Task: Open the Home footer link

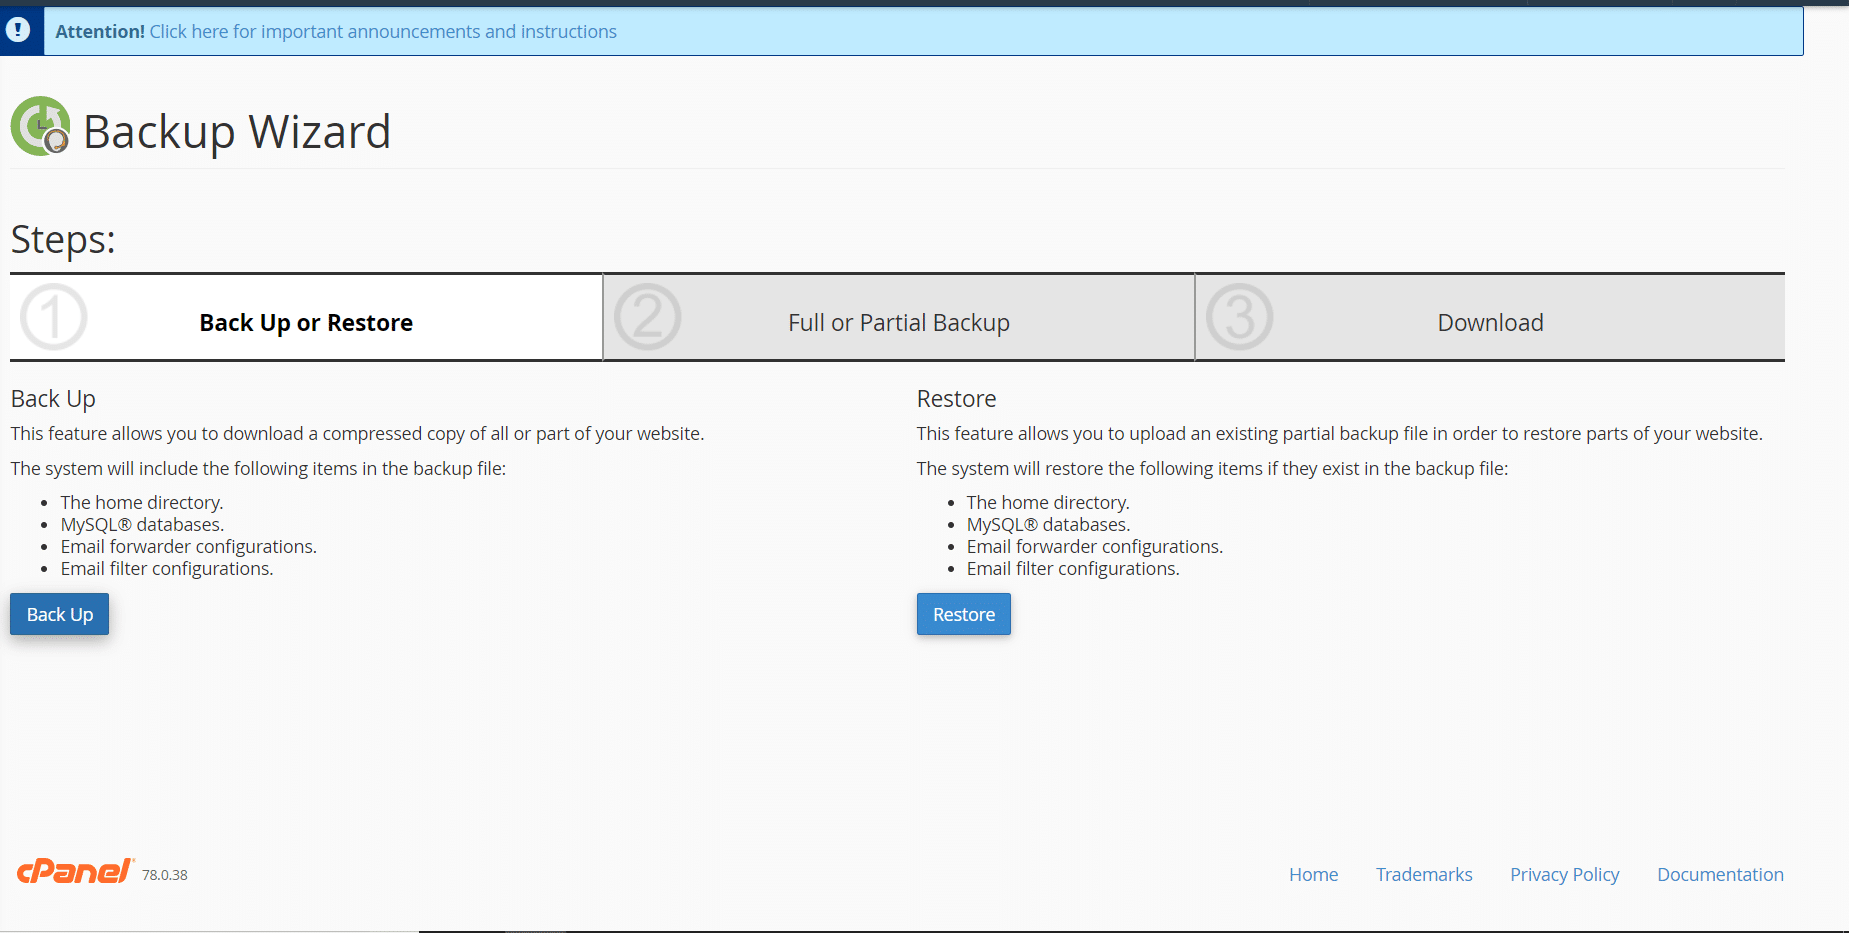Action: (1313, 875)
